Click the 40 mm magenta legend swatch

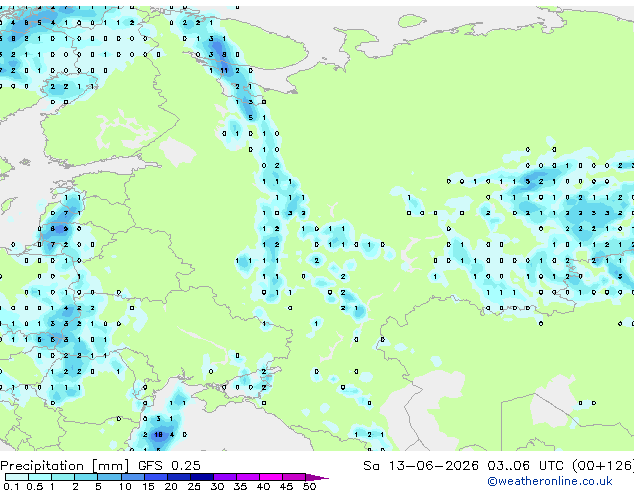(x=271, y=477)
